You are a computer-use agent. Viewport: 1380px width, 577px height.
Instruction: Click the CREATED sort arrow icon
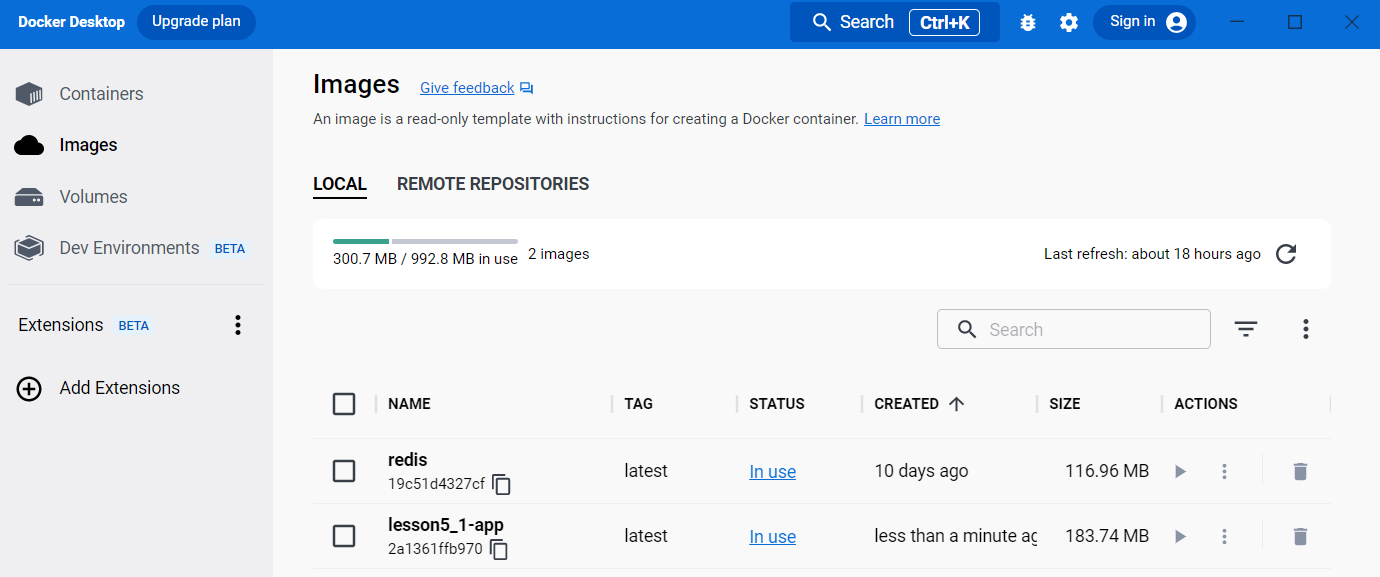click(956, 404)
